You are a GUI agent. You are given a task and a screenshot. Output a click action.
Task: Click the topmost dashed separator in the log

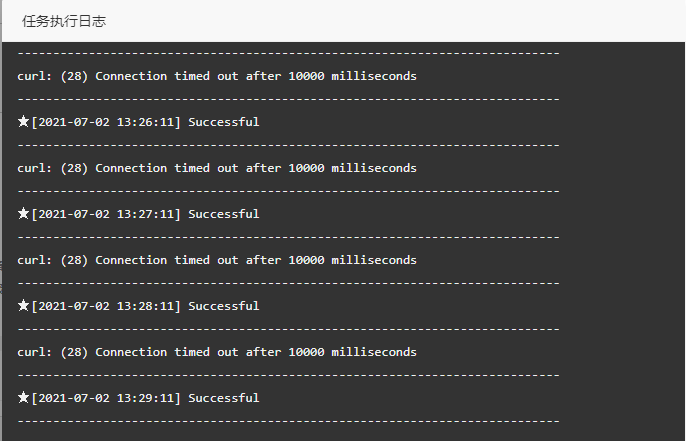tap(288, 53)
